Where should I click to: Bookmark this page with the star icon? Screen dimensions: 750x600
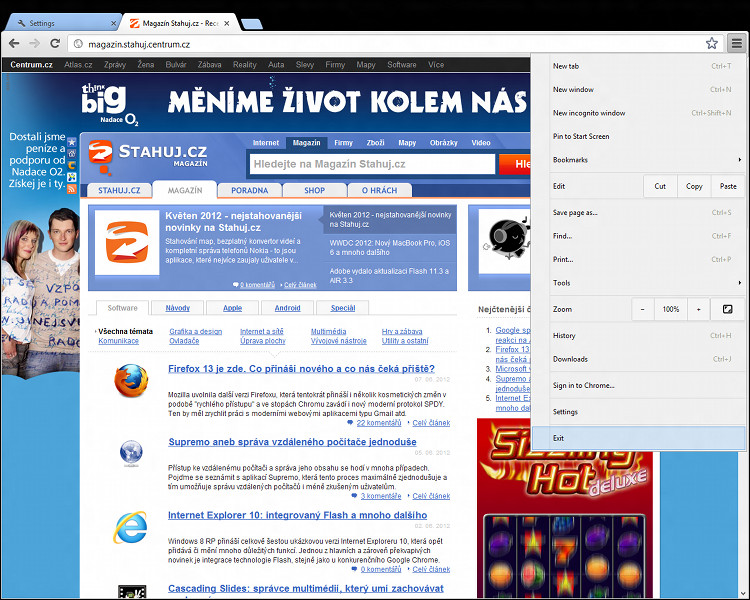[712, 44]
